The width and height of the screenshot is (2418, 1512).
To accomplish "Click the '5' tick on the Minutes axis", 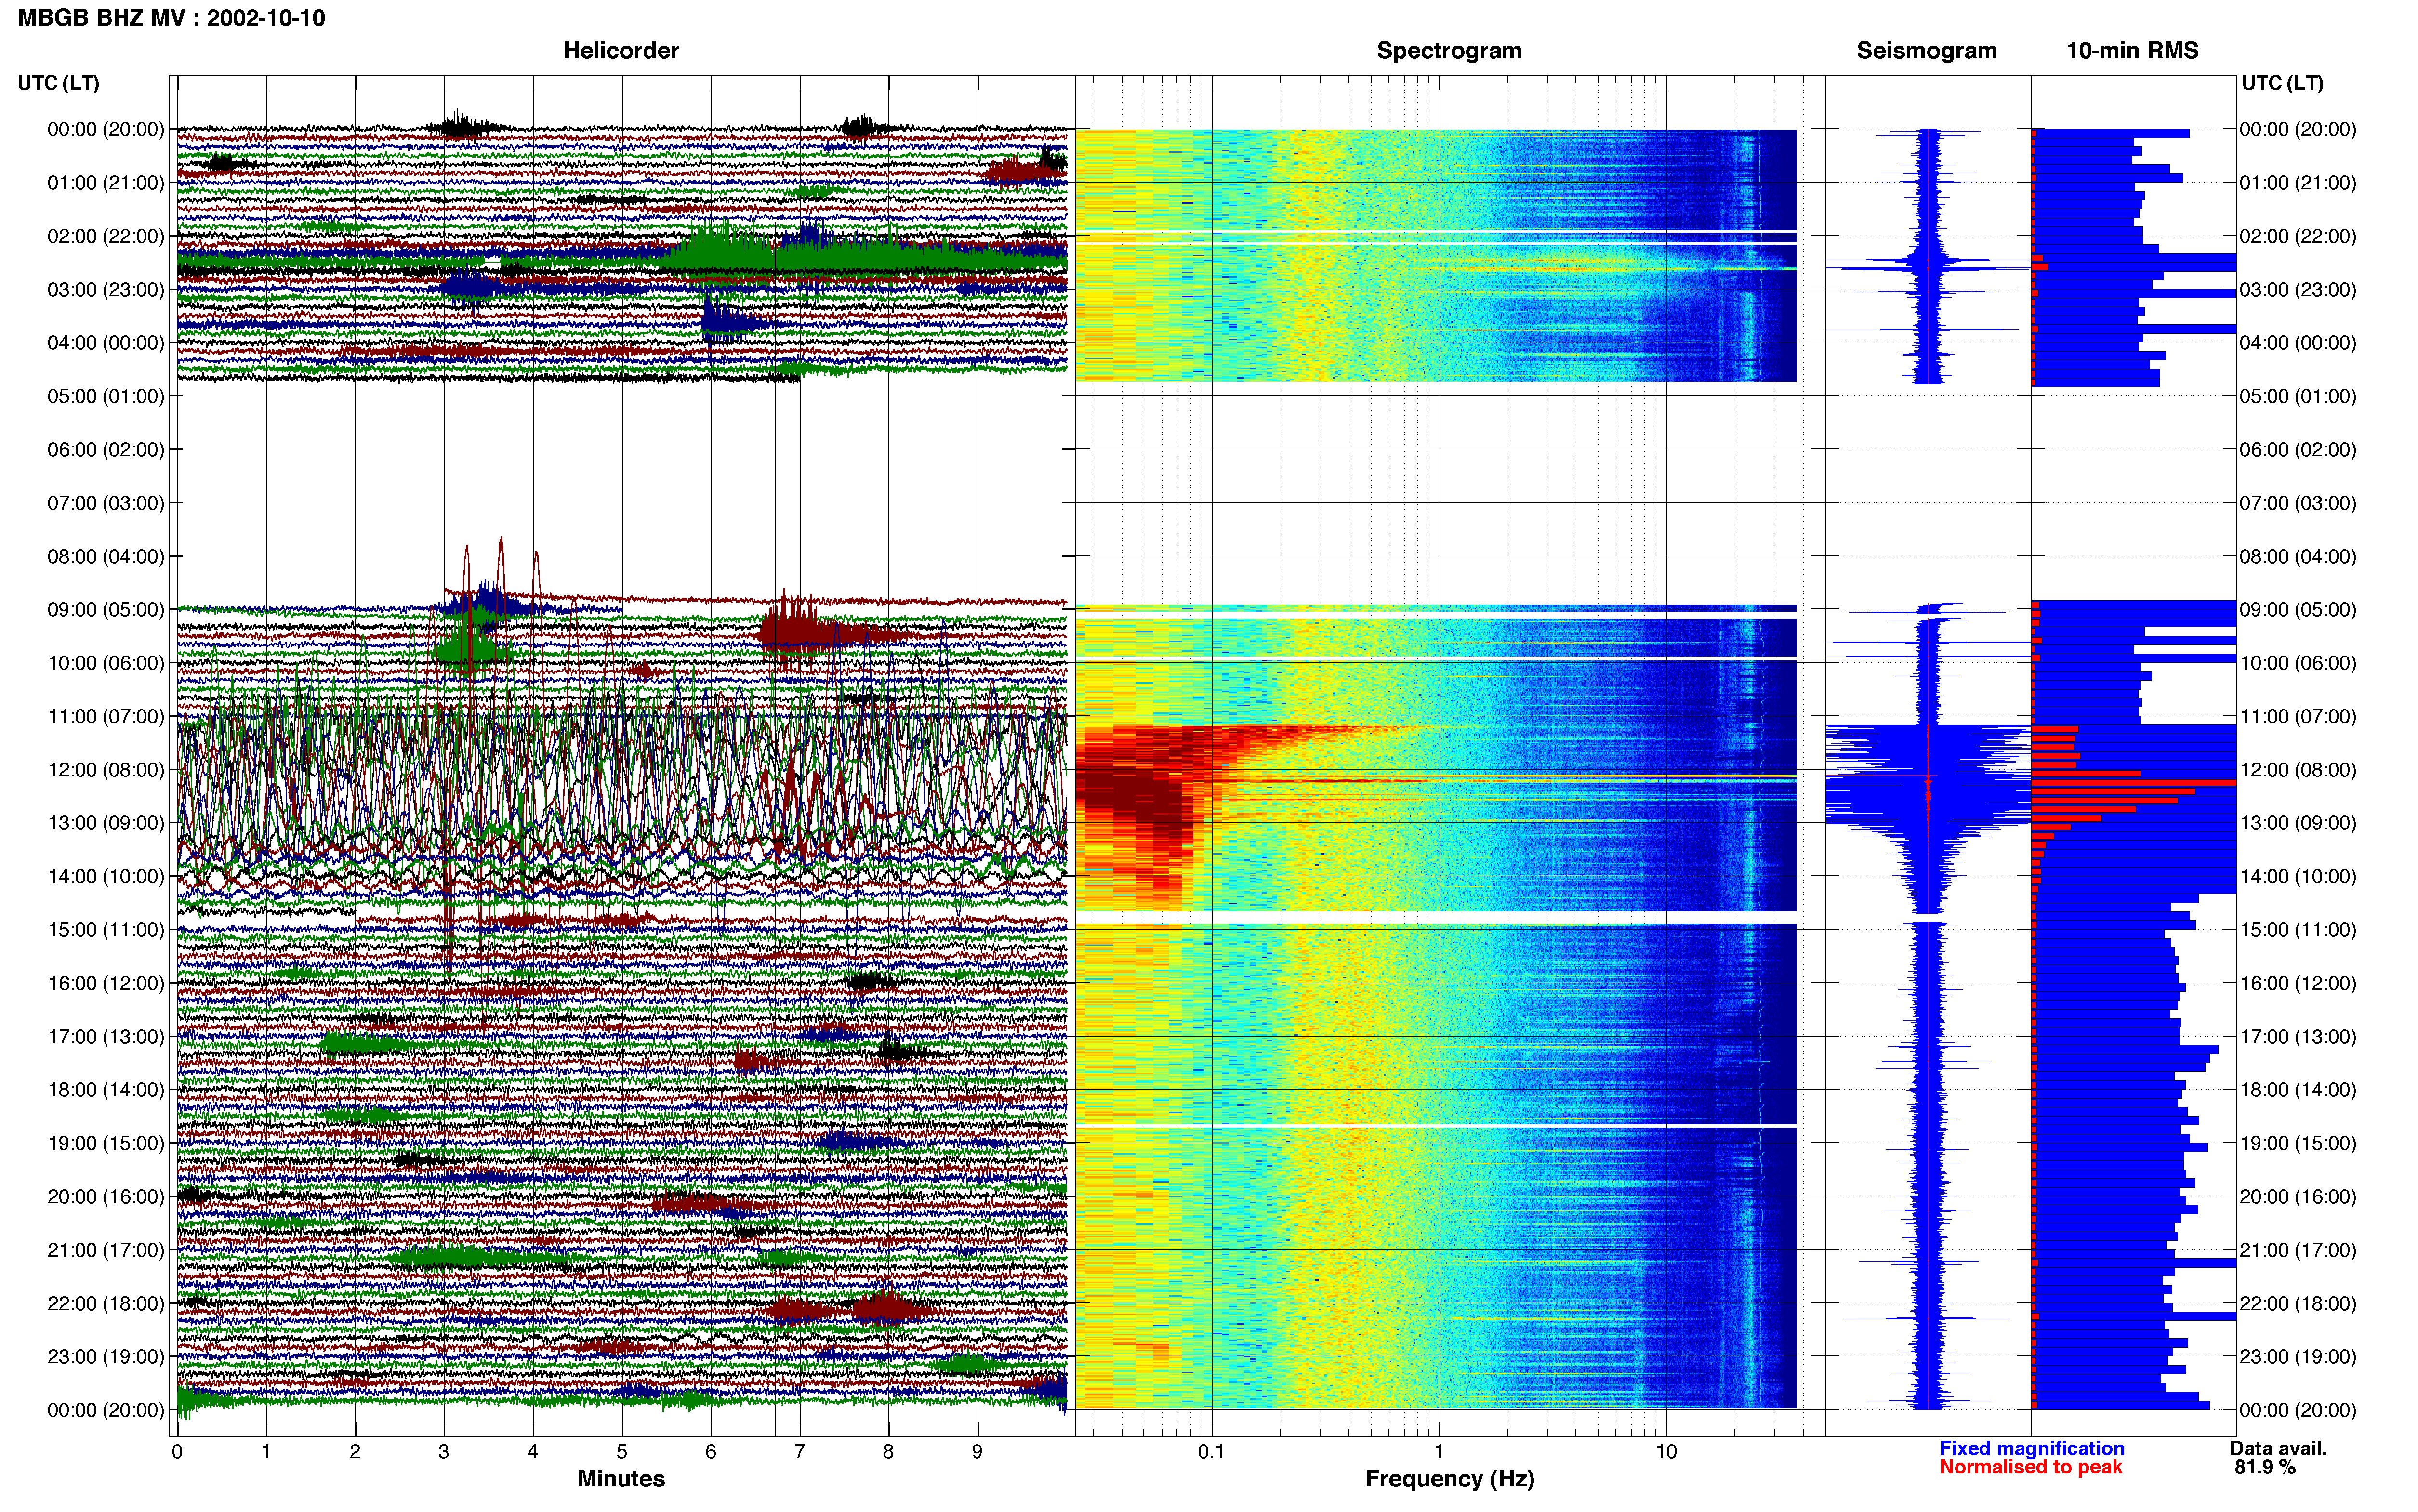I will tap(622, 1452).
